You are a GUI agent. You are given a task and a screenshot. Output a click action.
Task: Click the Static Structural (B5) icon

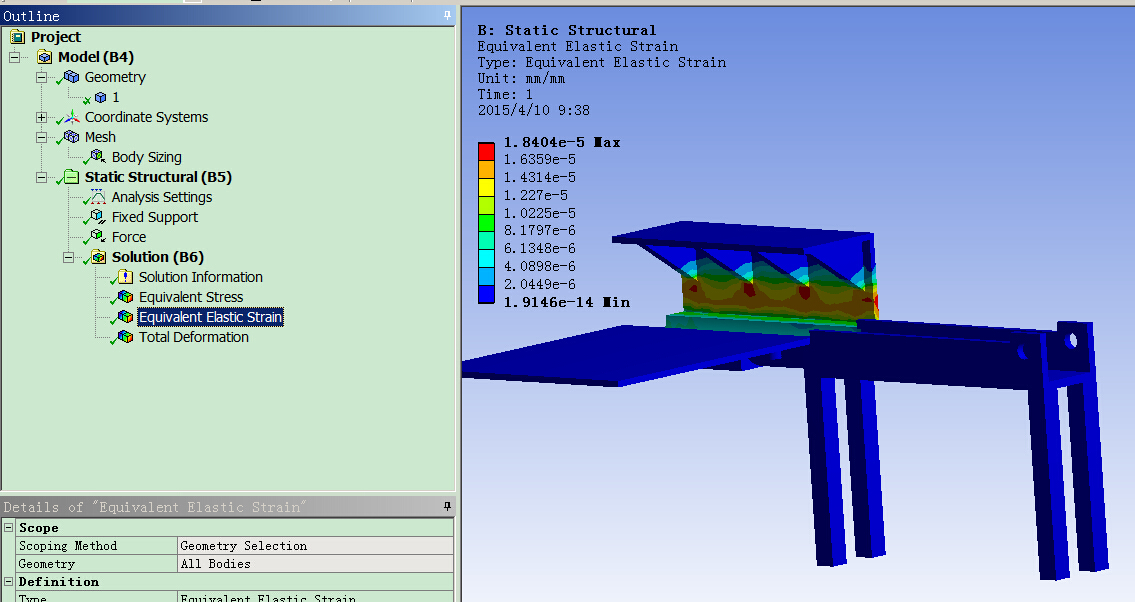[72, 177]
